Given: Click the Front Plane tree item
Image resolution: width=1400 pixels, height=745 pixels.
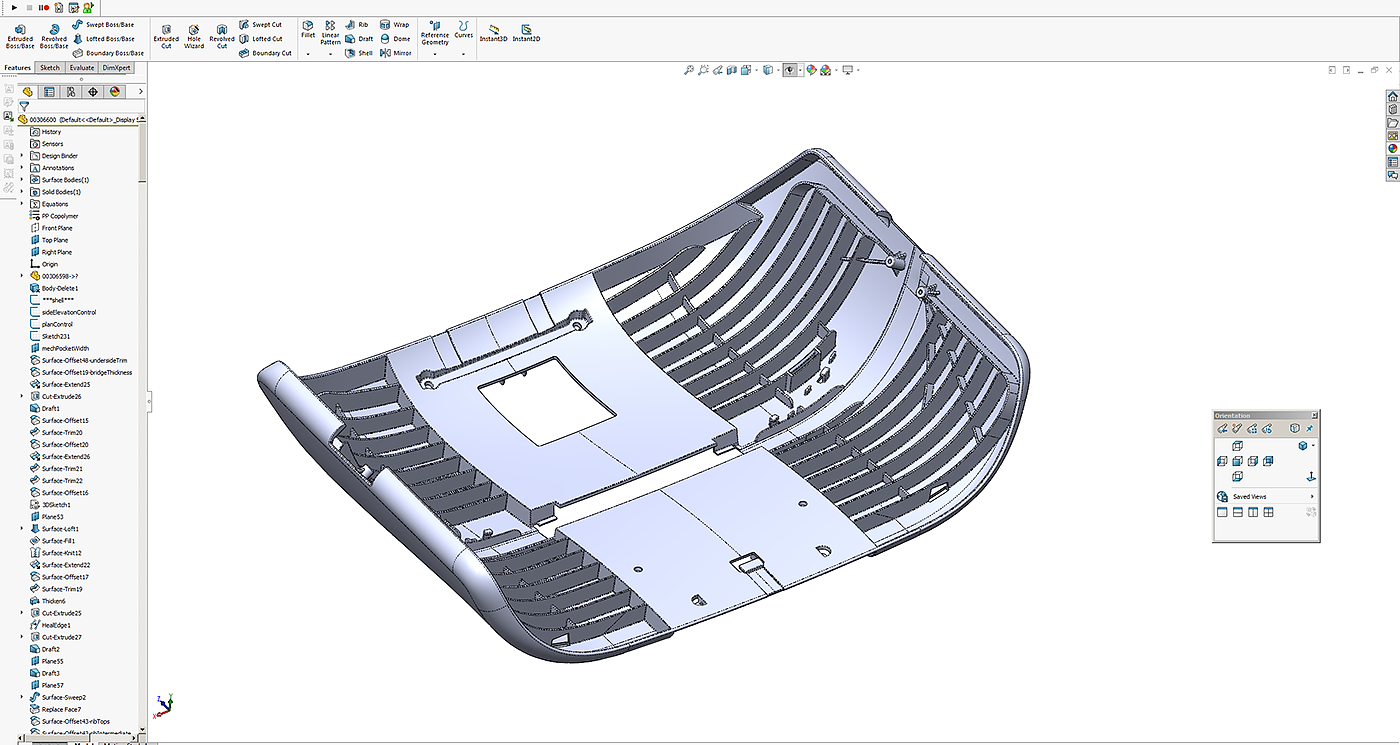Looking at the screenshot, I should tap(56, 228).
